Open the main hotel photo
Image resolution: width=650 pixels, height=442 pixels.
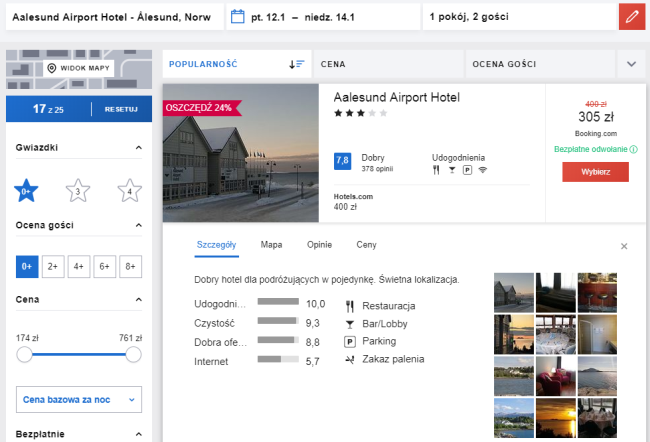(x=240, y=153)
